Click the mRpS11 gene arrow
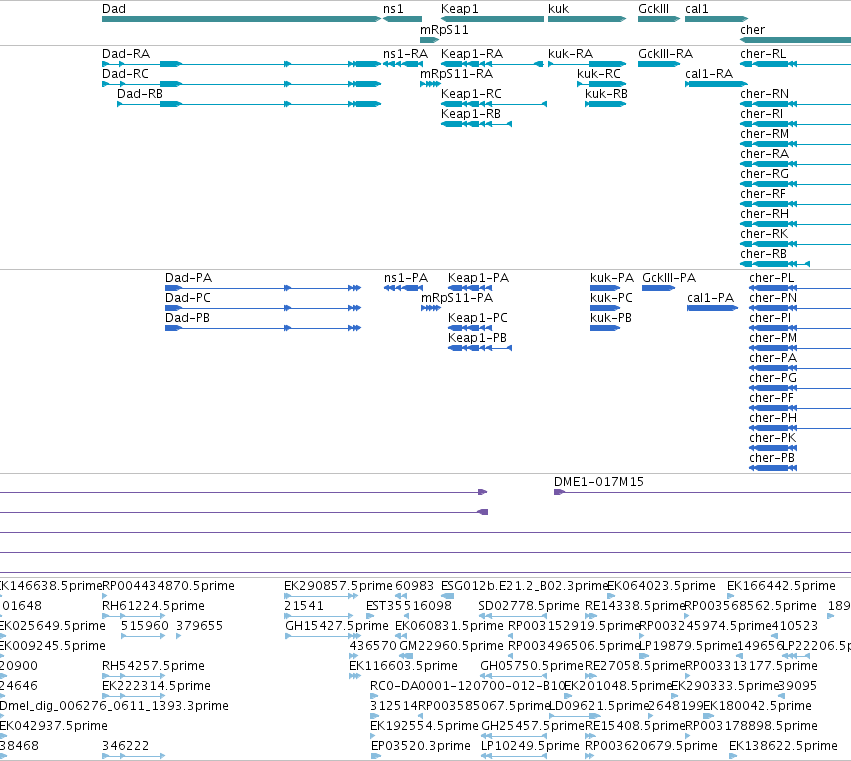Screen dimensions: 851x761 429,40
